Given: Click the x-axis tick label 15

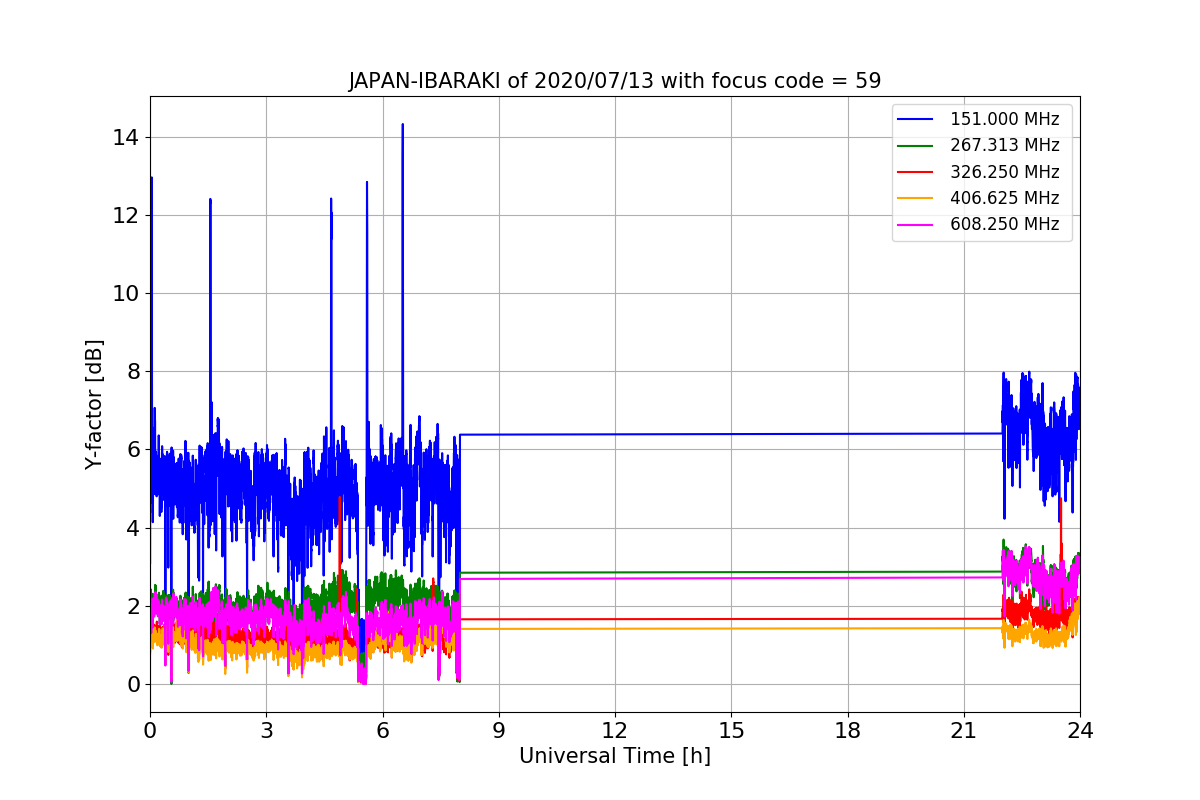Looking at the screenshot, I should click(731, 730).
